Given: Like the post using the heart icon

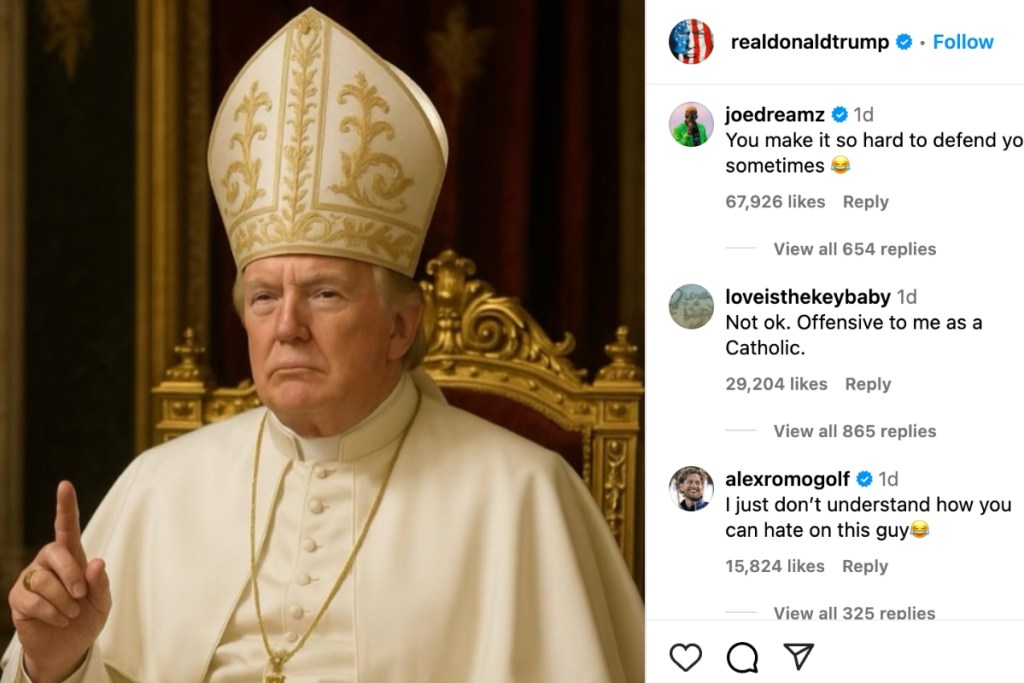Looking at the screenshot, I should tap(685, 658).
